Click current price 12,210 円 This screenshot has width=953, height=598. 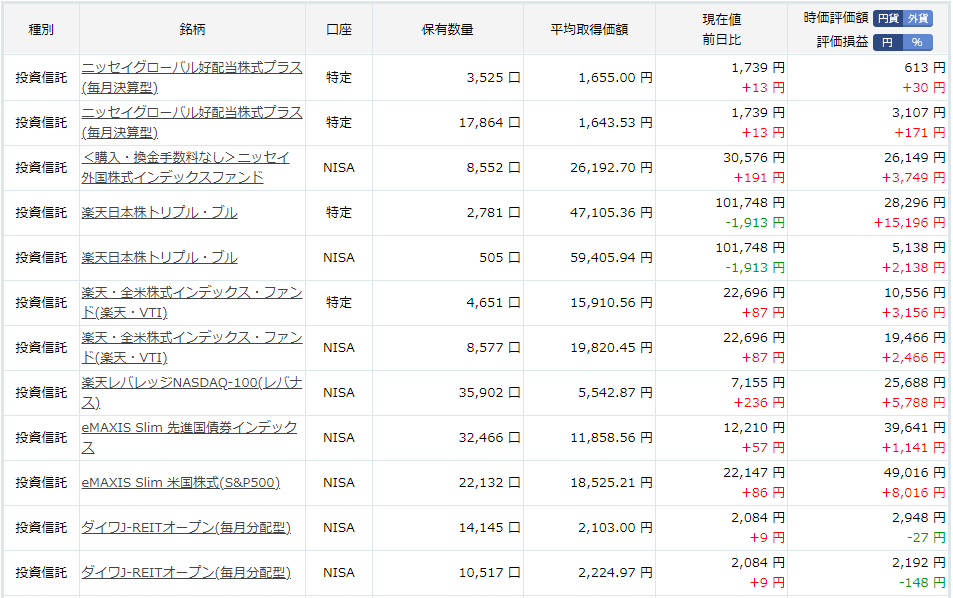754,427
